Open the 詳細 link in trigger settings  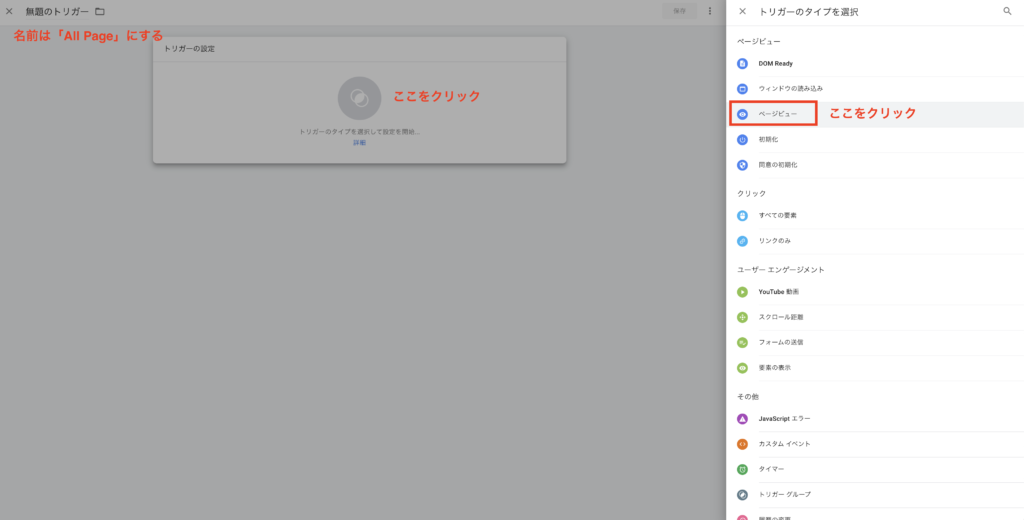(x=359, y=143)
